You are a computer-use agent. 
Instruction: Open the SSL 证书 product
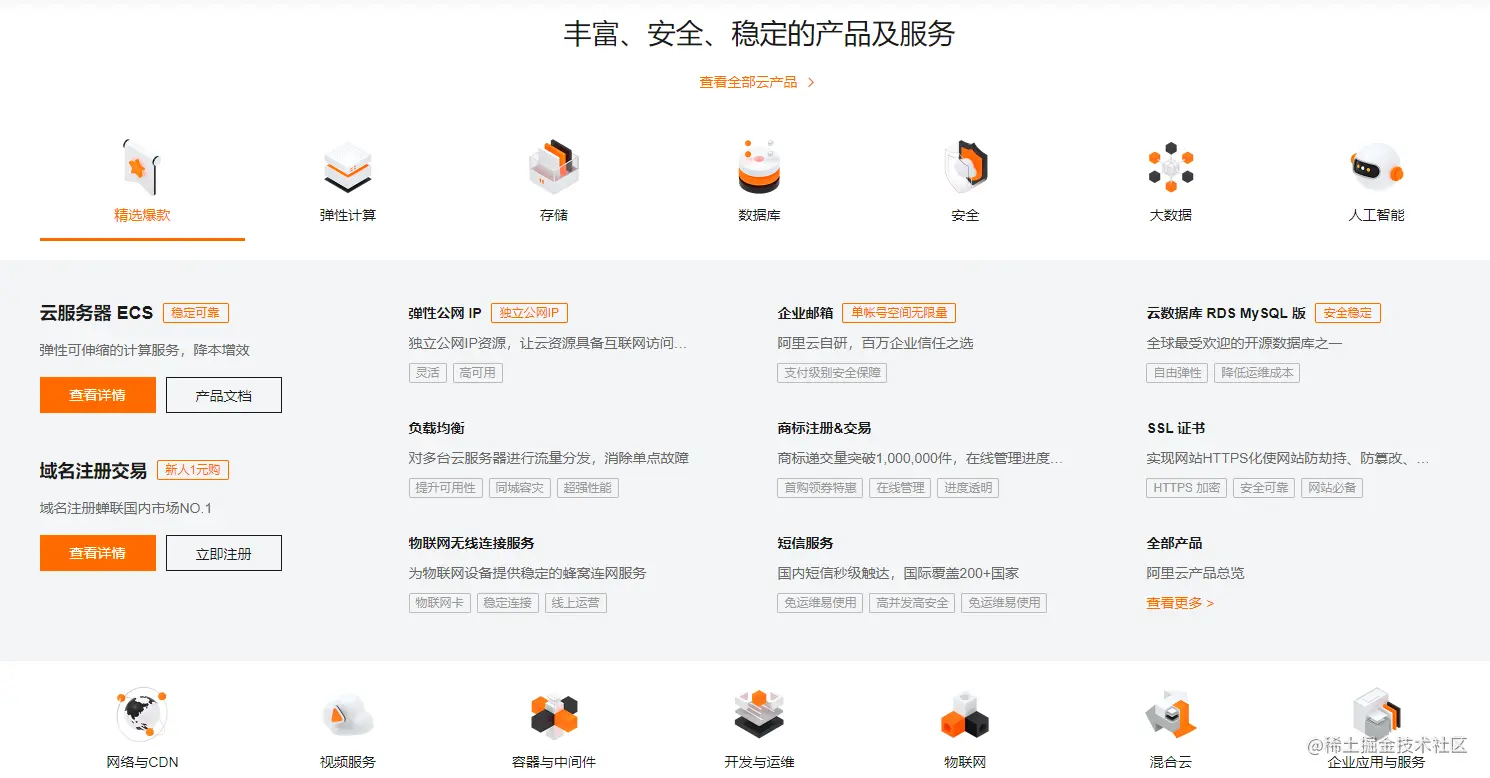coord(1175,428)
